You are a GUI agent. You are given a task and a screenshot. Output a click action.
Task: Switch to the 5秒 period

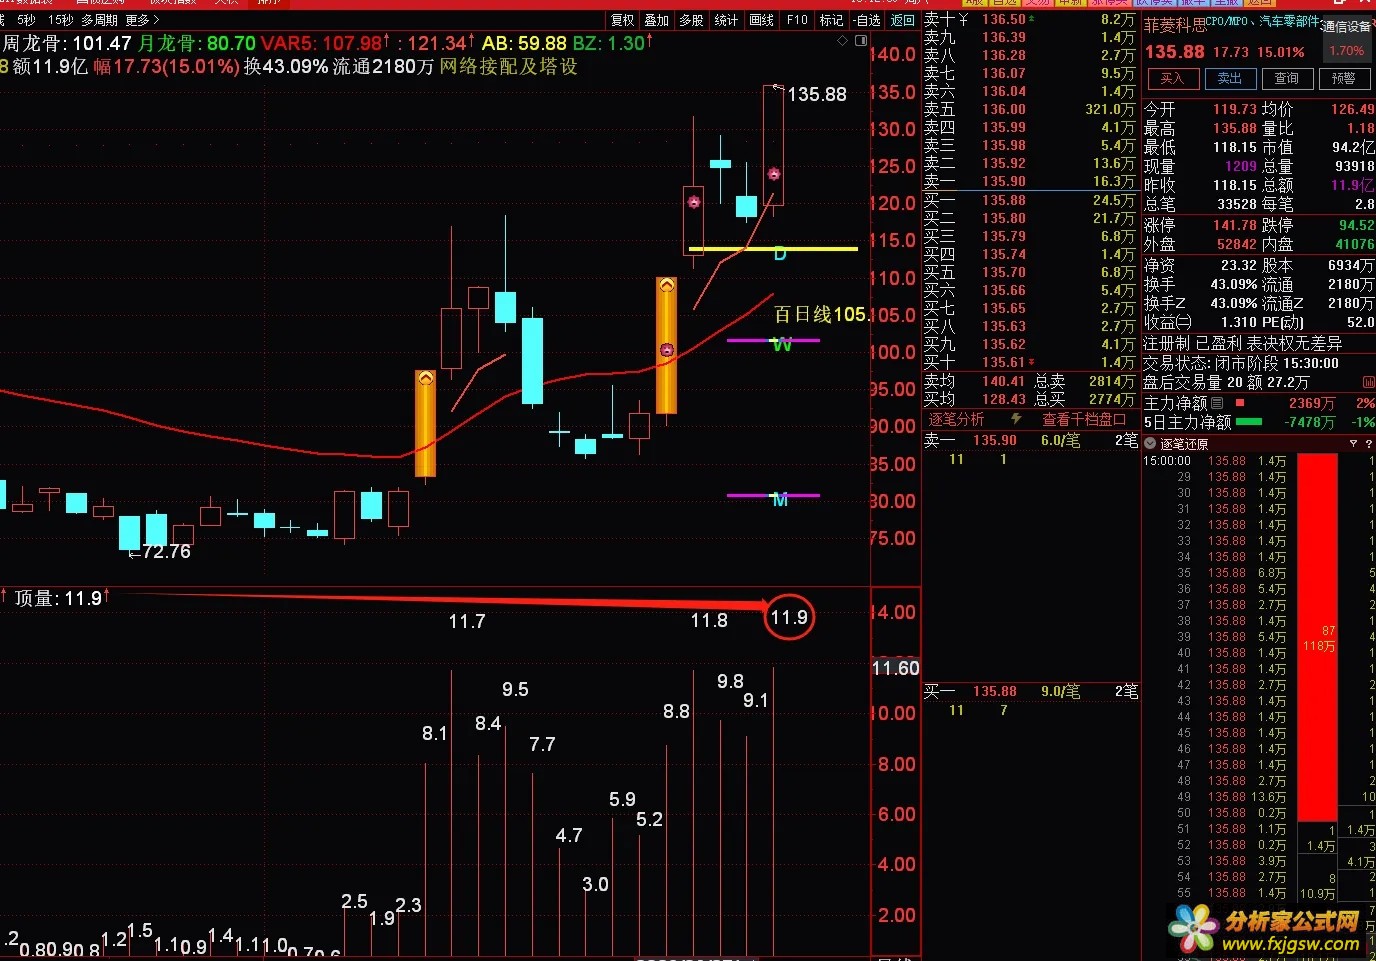pos(26,19)
